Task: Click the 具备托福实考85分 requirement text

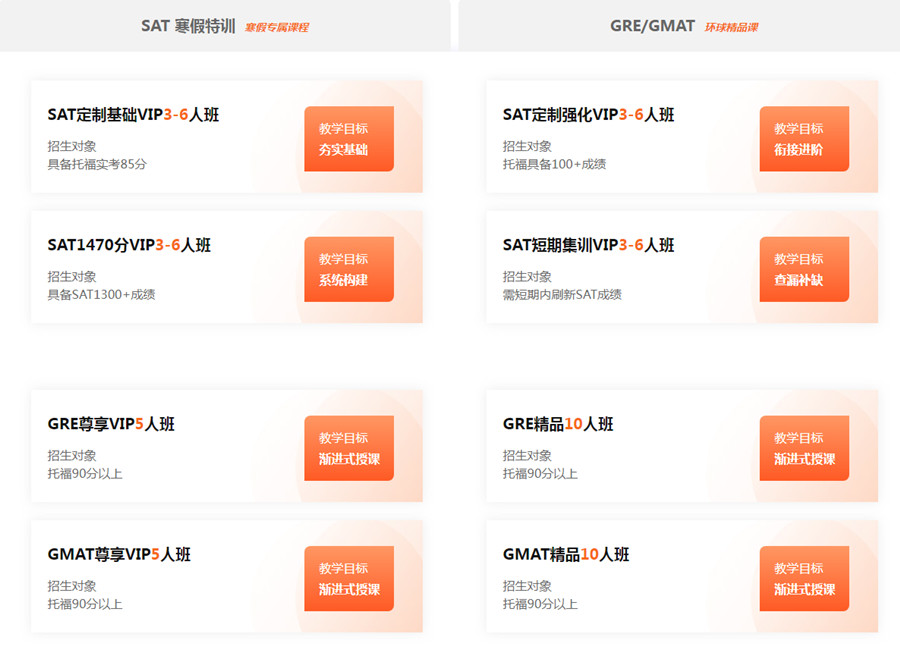Action: (97, 164)
